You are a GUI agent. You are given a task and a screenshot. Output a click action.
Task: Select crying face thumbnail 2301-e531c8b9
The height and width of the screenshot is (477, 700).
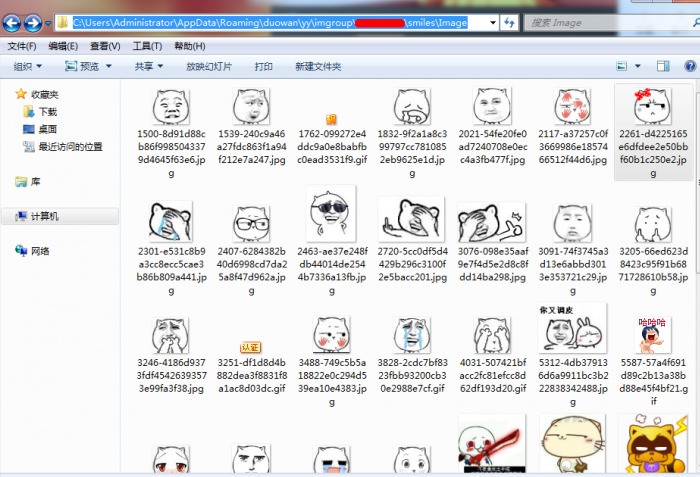171,222
